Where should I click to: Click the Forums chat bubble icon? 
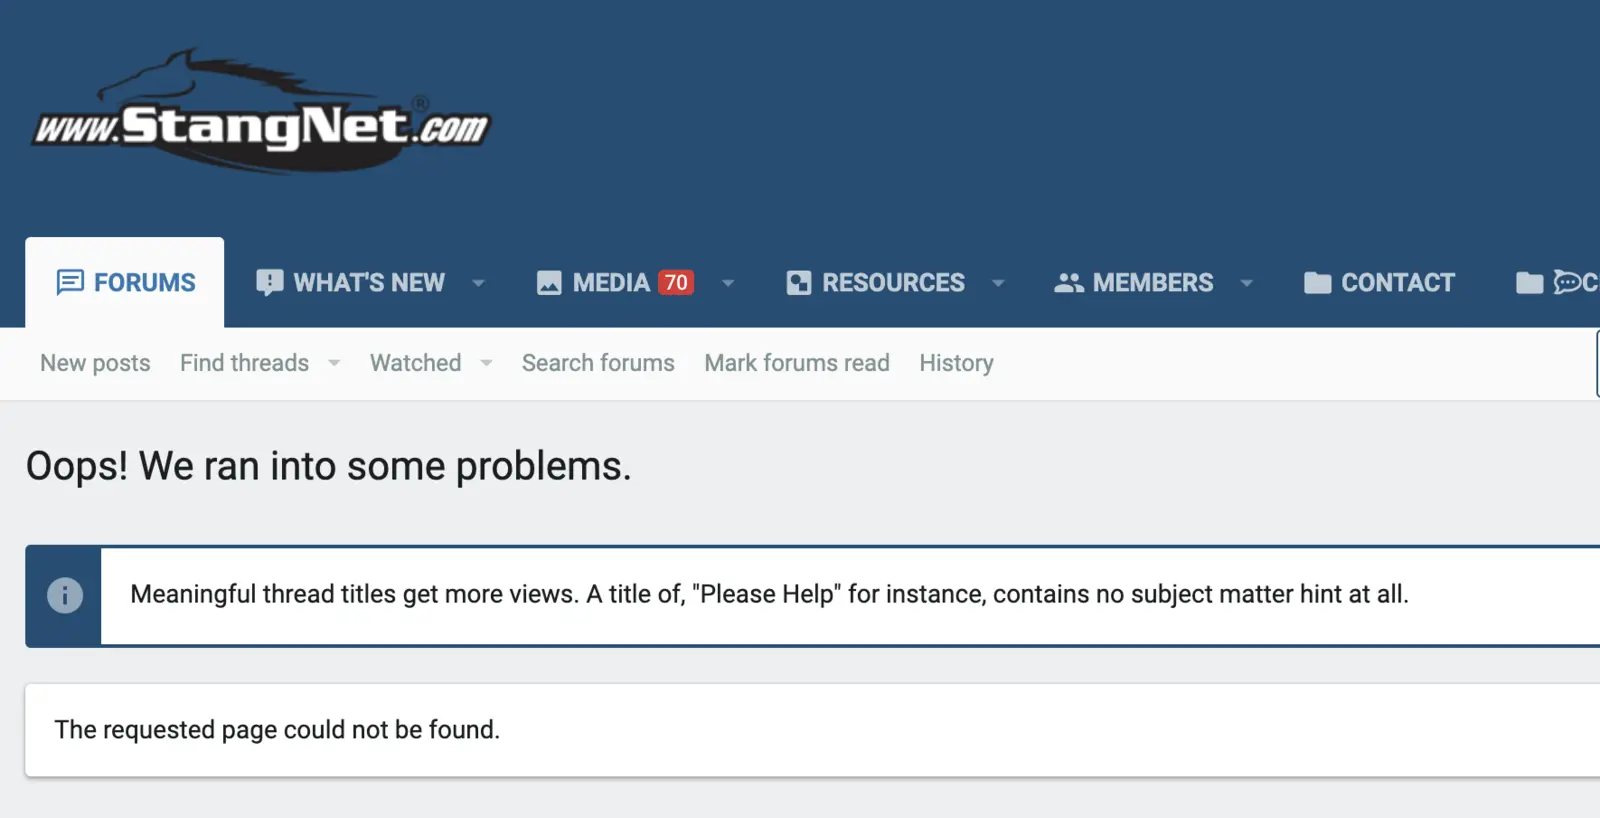click(x=70, y=283)
